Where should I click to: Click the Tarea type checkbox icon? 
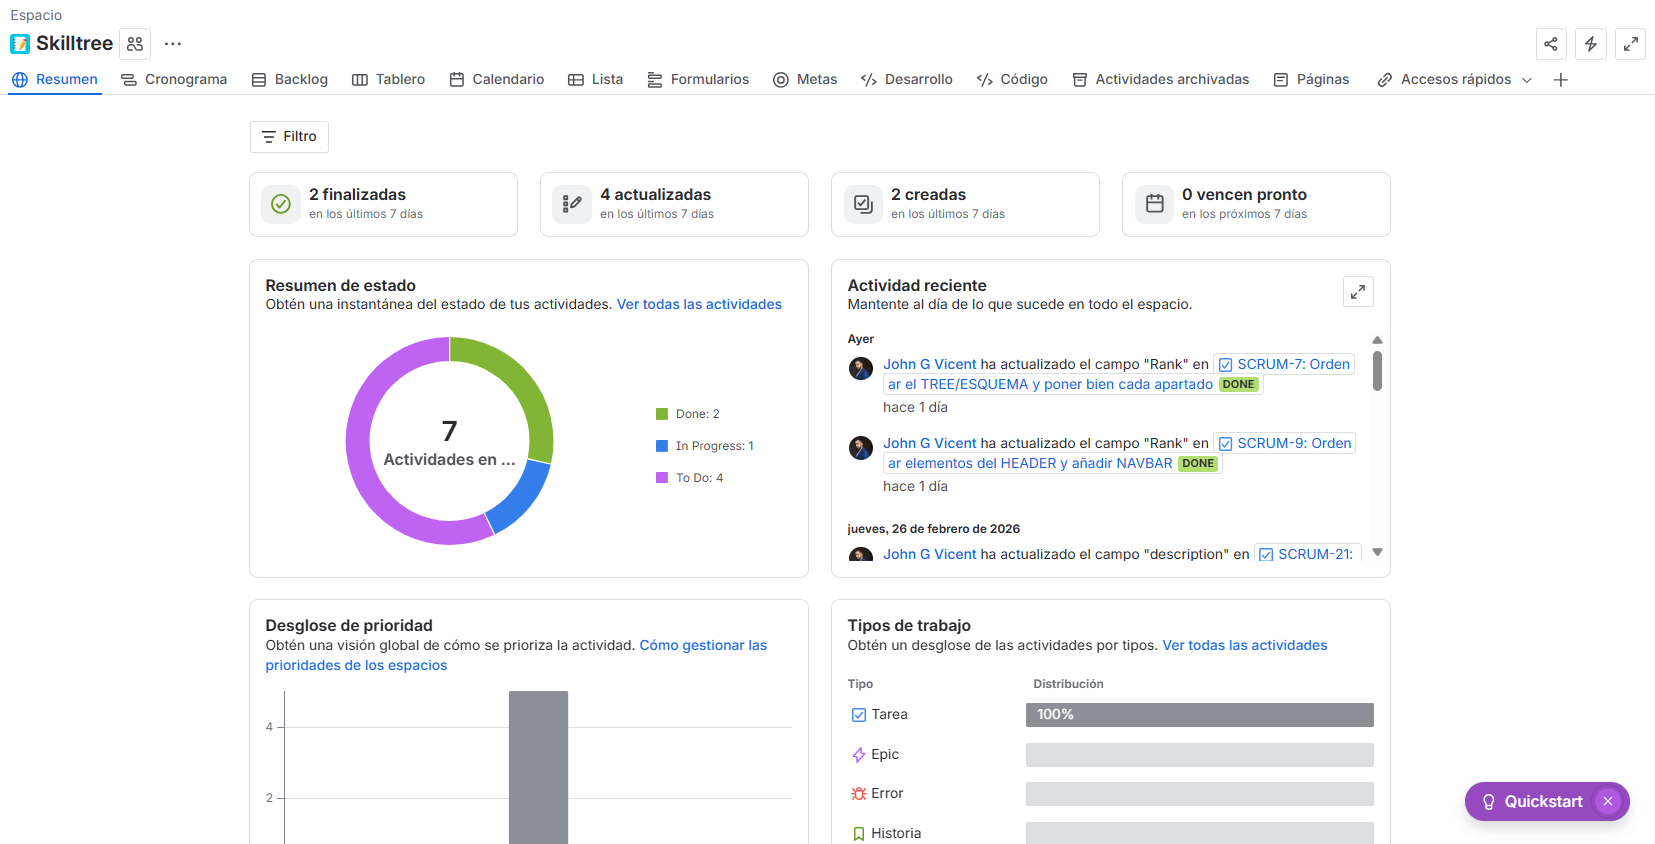coord(858,715)
